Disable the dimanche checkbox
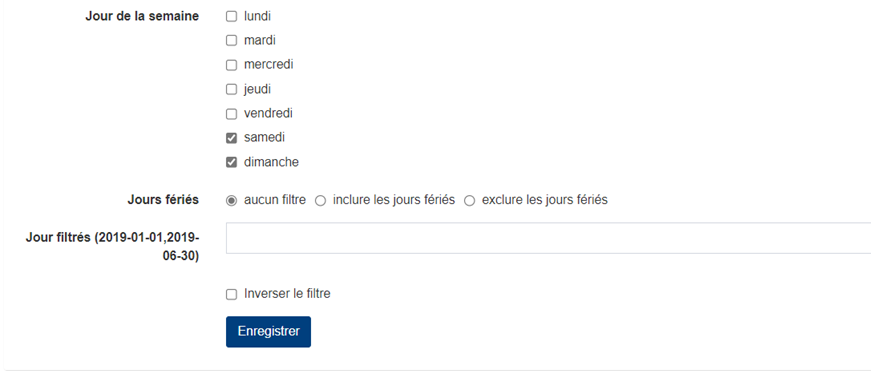The height and width of the screenshot is (371, 871). coord(231,163)
